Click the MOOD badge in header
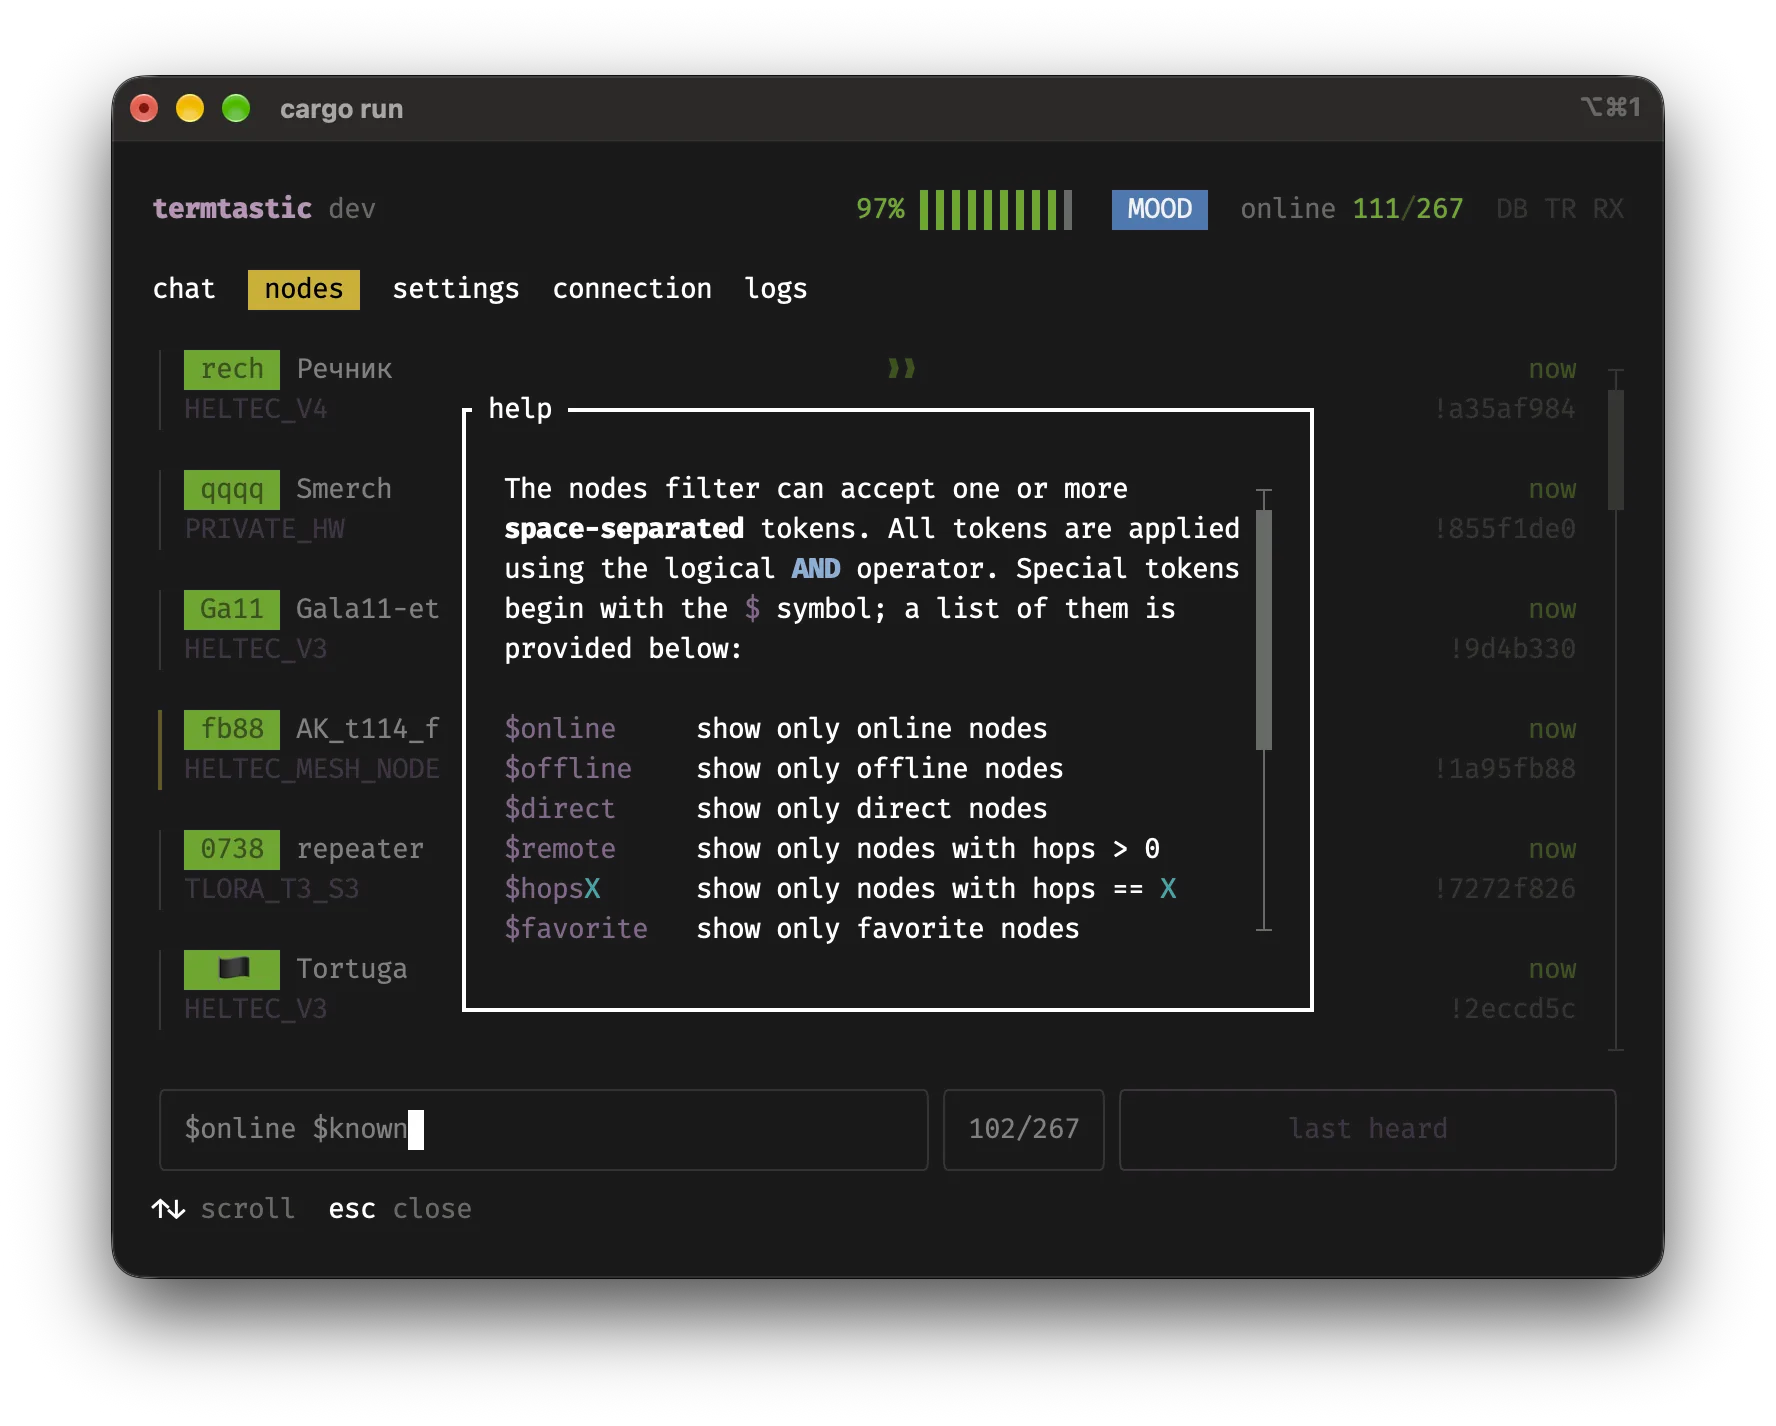Image resolution: width=1776 pixels, height=1426 pixels. click(1160, 209)
